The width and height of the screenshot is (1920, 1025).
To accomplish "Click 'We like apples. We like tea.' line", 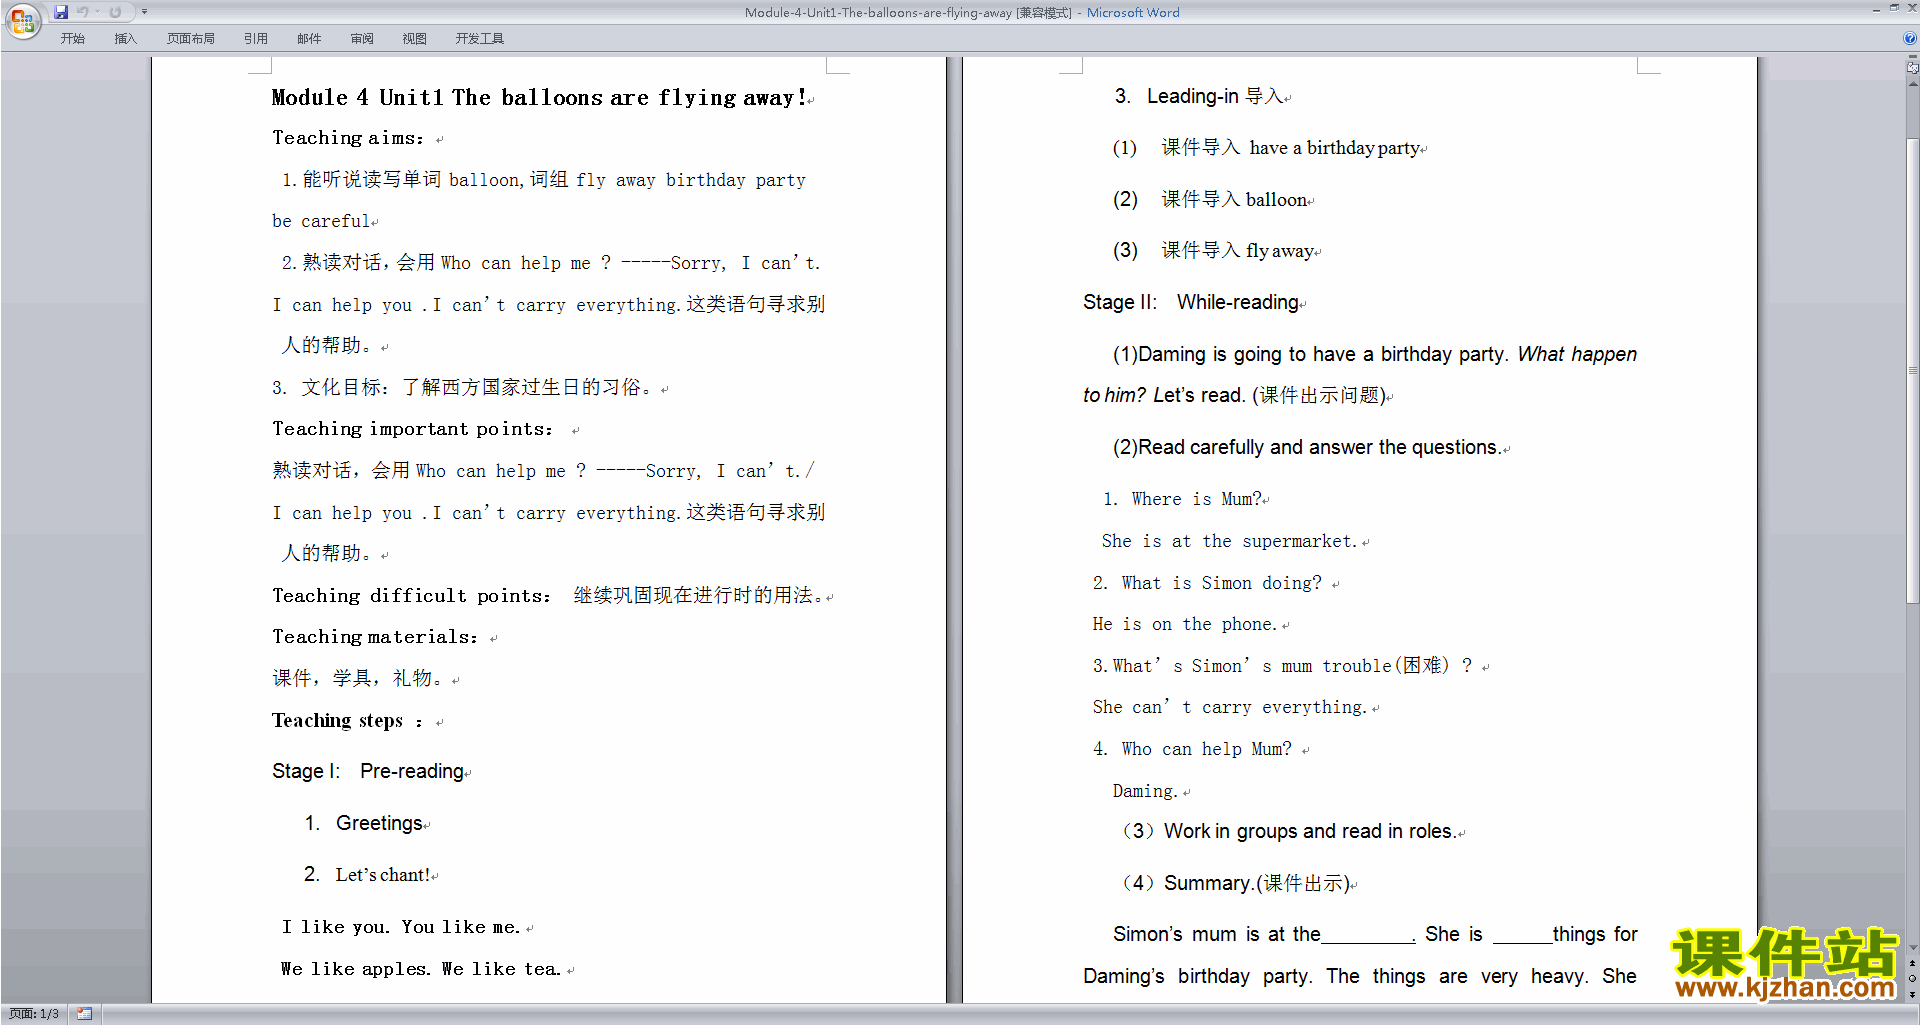I will (x=421, y=969).
